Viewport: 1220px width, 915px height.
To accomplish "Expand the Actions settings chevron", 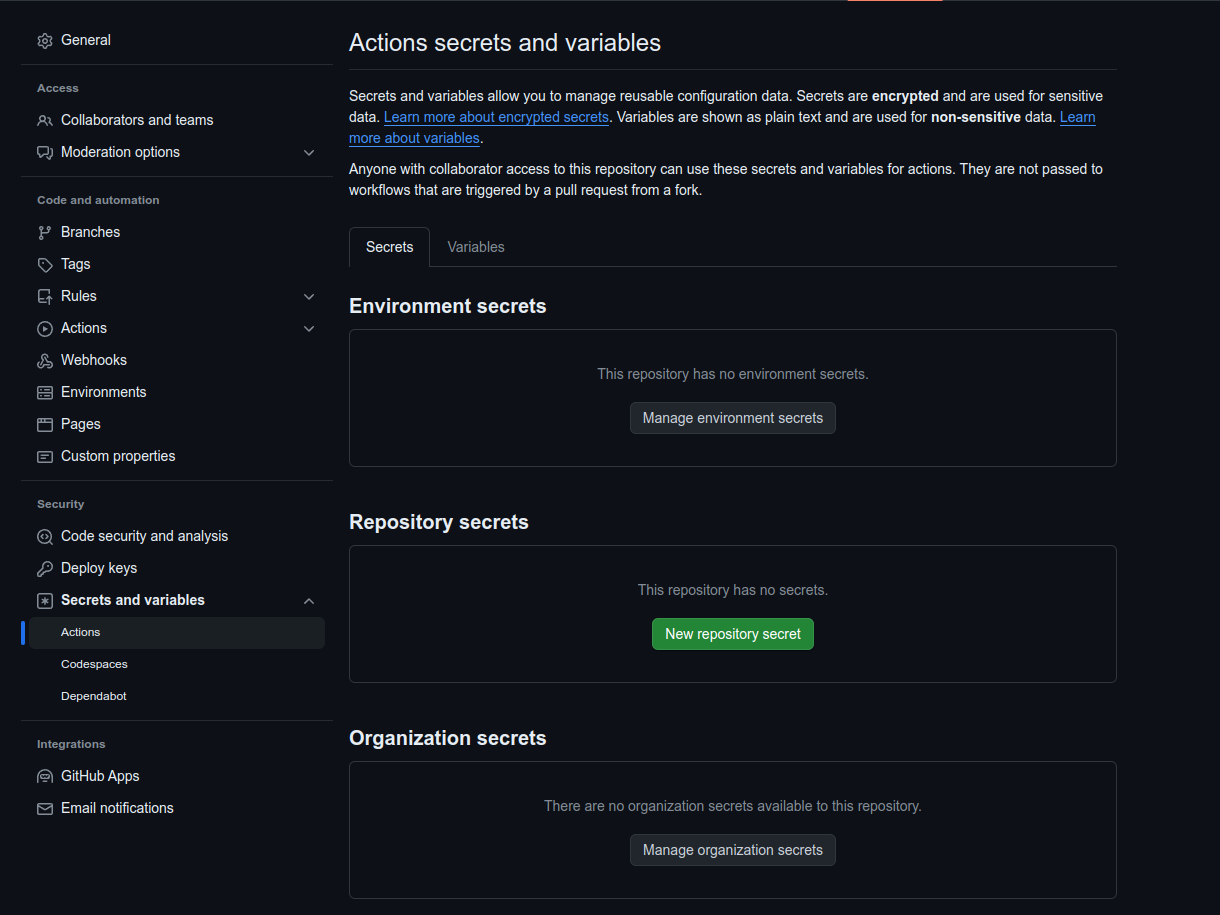I will (309, 329).
